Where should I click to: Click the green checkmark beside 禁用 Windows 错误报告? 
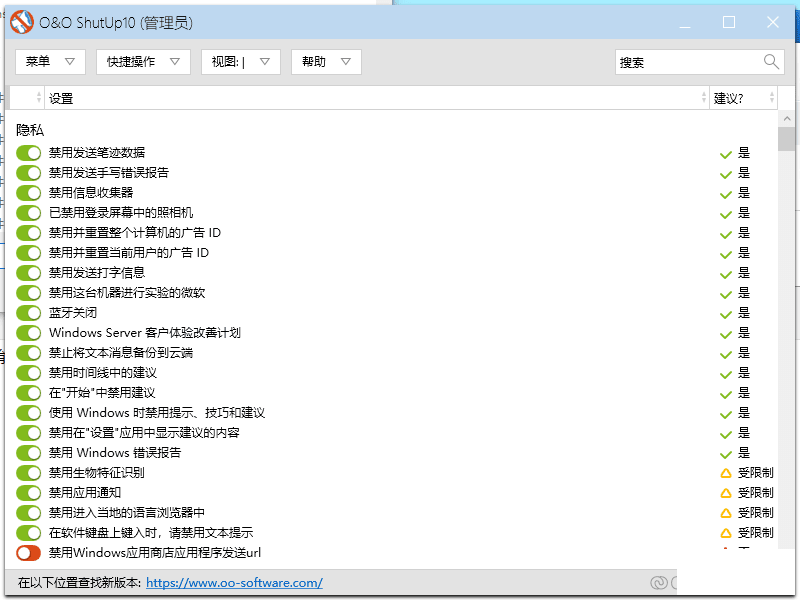point(726,454)
